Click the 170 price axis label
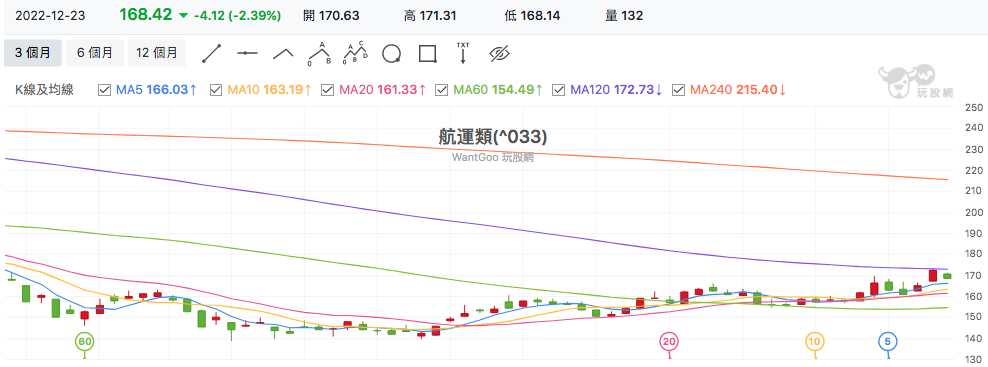This screenshot has height=367, width=988. (974, 276)
